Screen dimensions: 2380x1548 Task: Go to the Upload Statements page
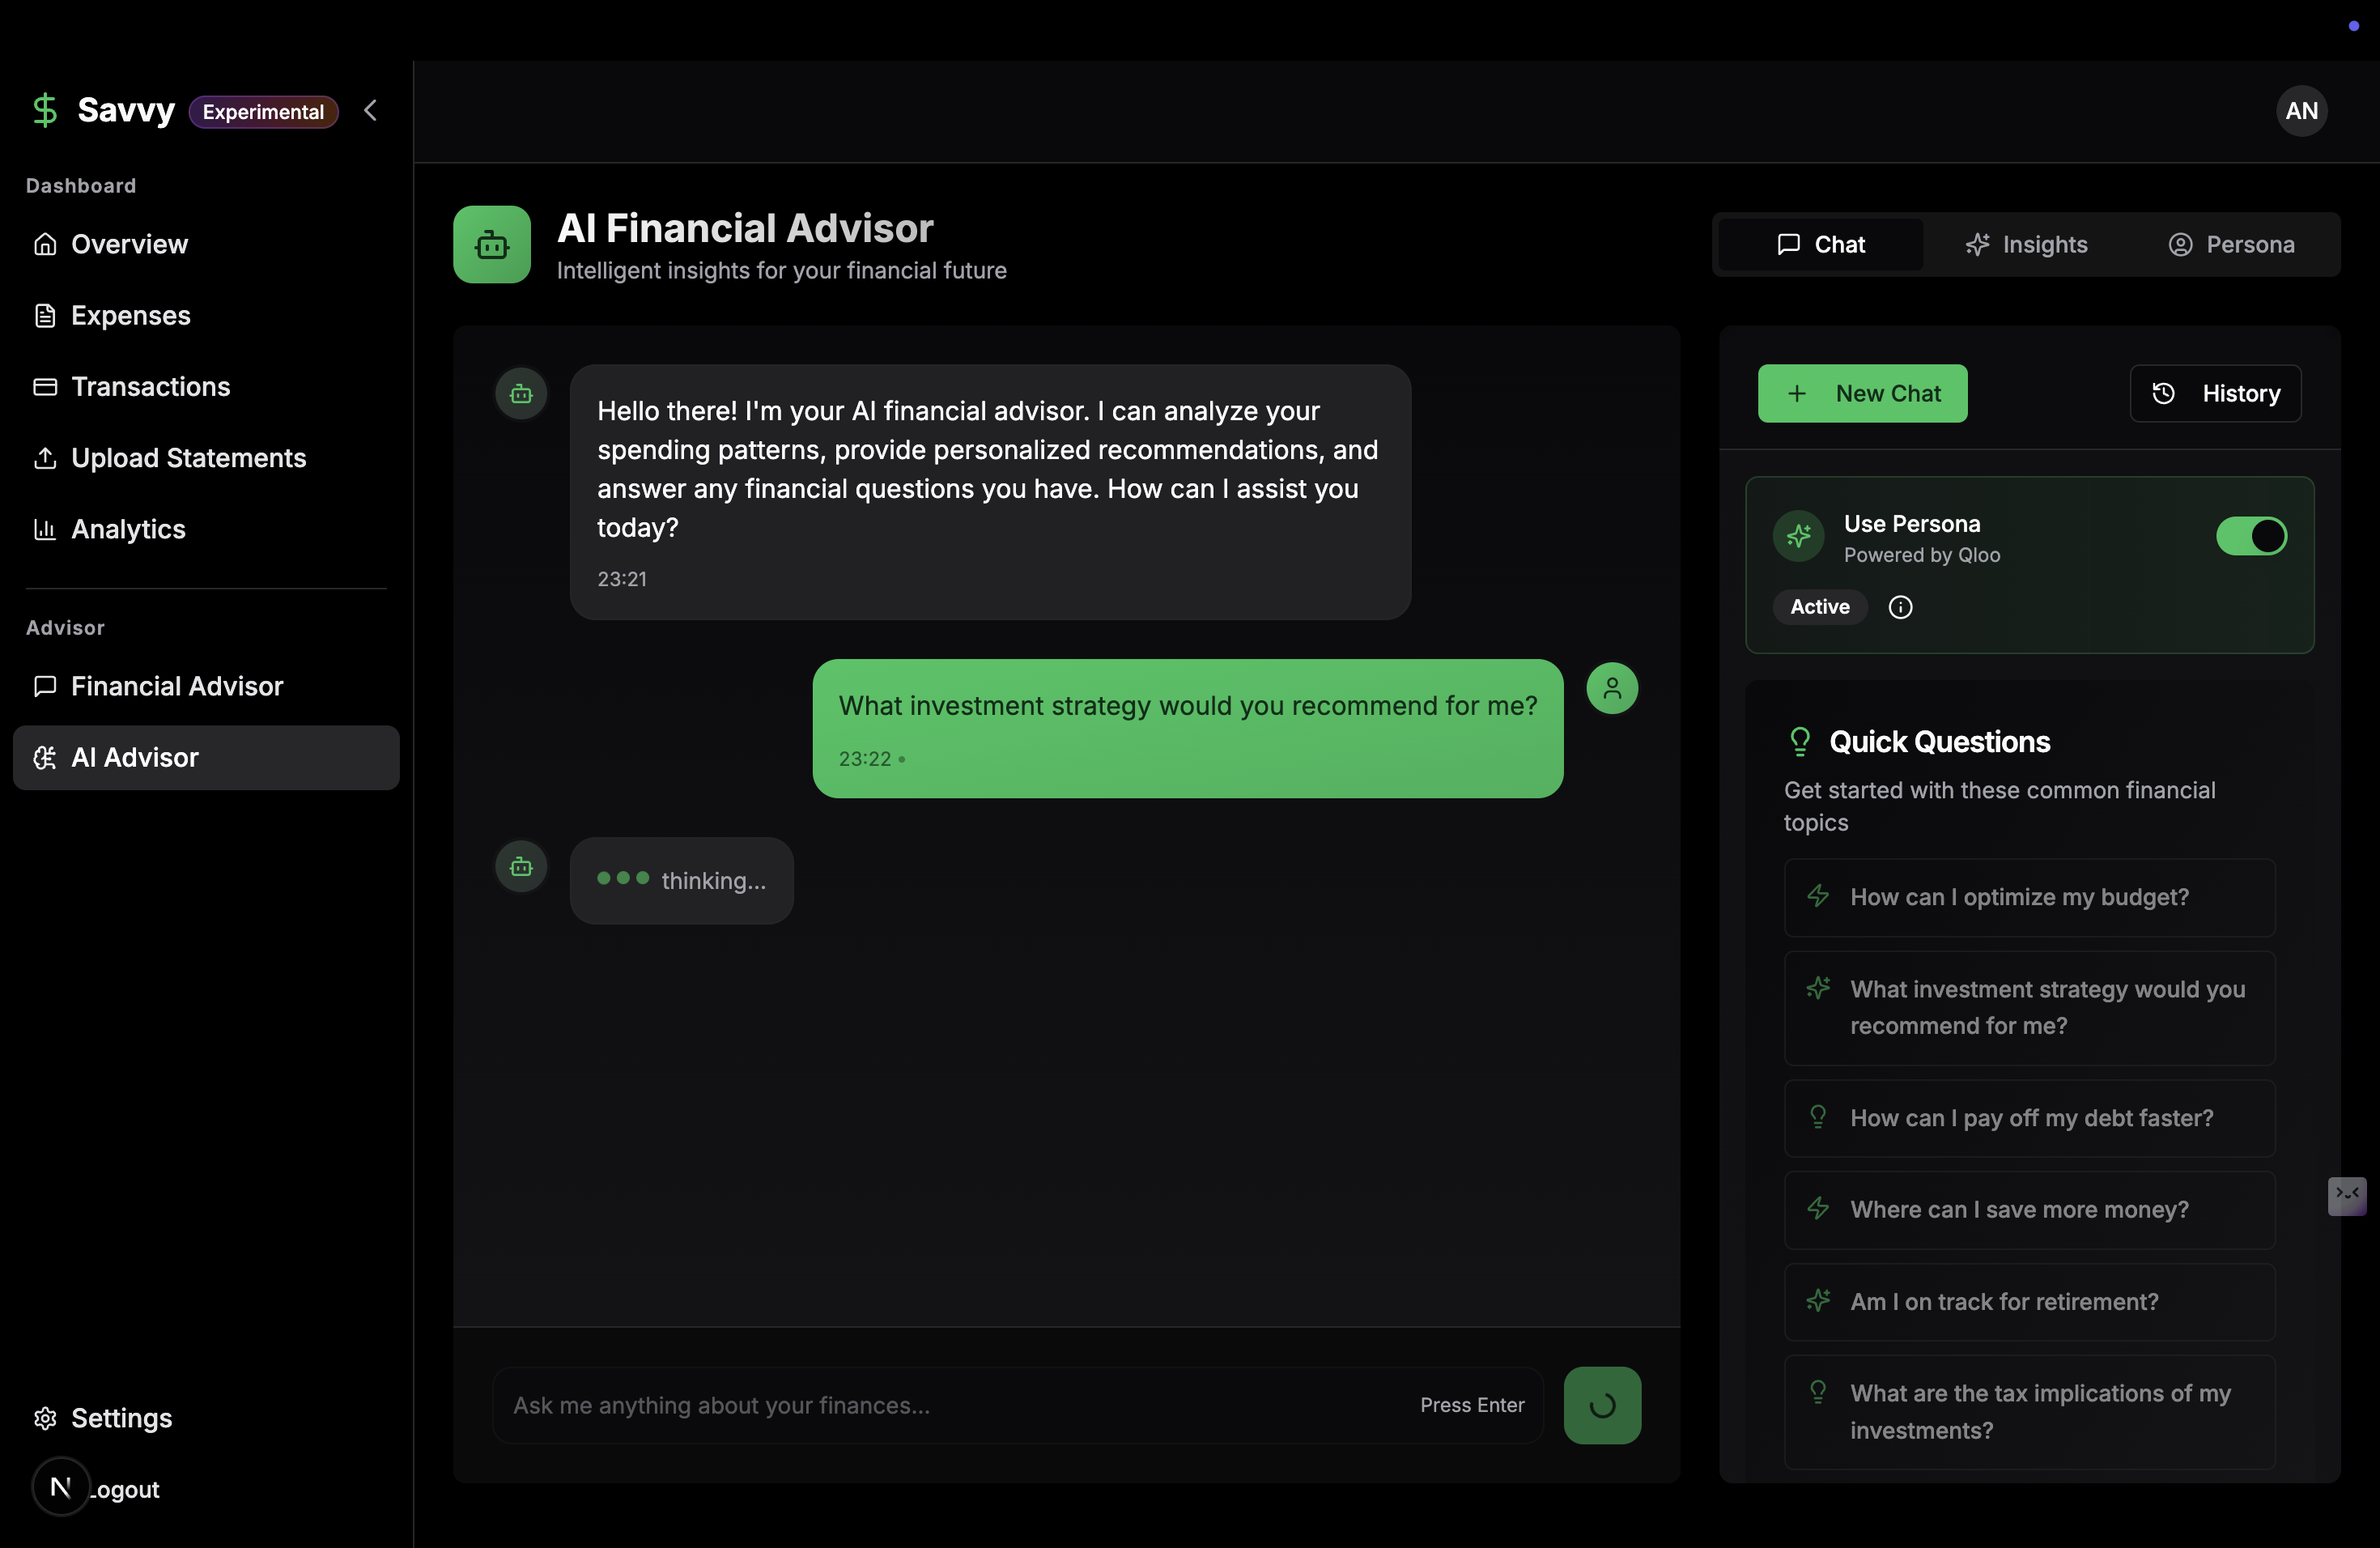188,458
